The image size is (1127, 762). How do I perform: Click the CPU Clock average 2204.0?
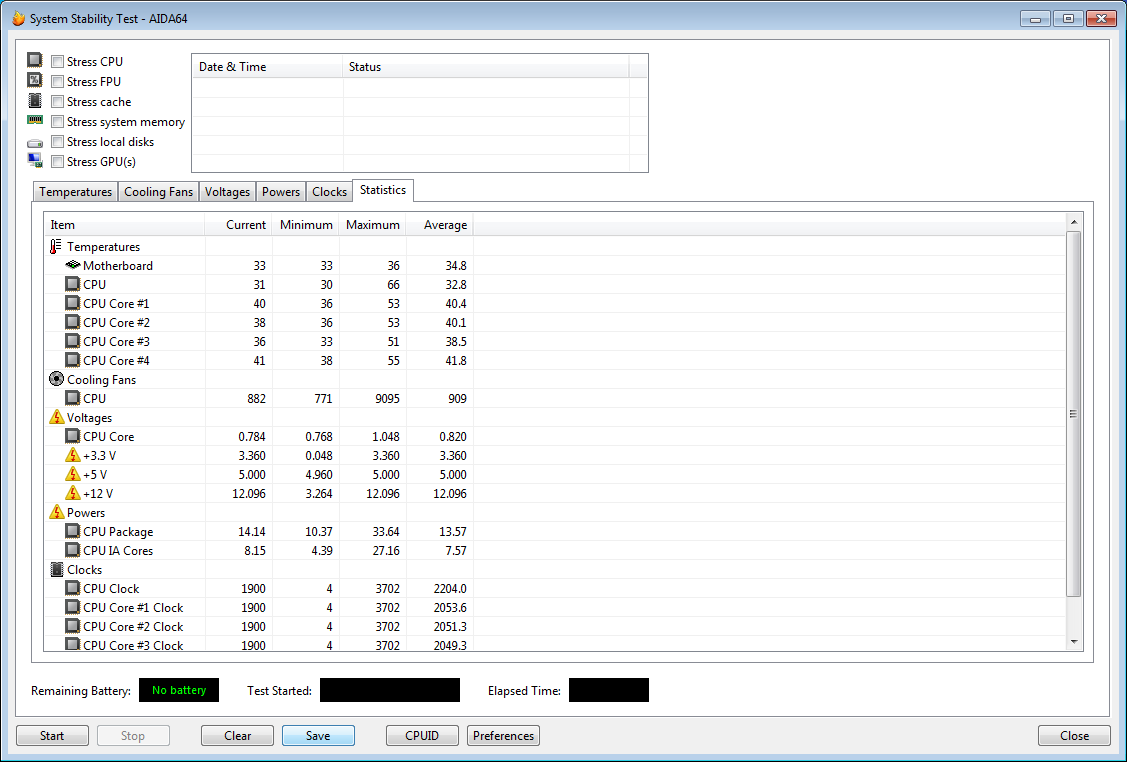(450, 588)
